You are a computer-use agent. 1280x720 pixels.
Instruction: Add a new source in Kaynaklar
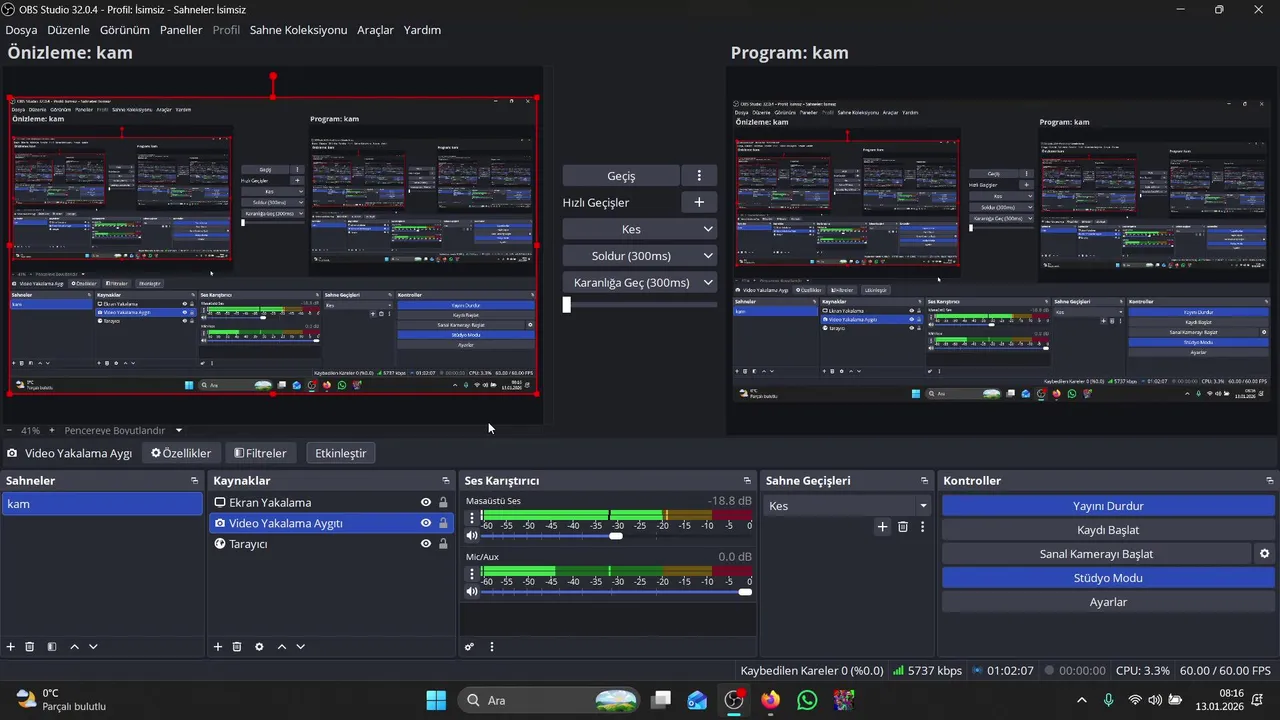(218, 647)
